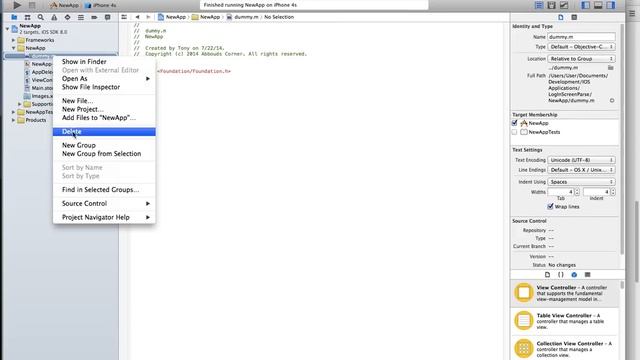Choose New File... from the menu

click(104, 101)
